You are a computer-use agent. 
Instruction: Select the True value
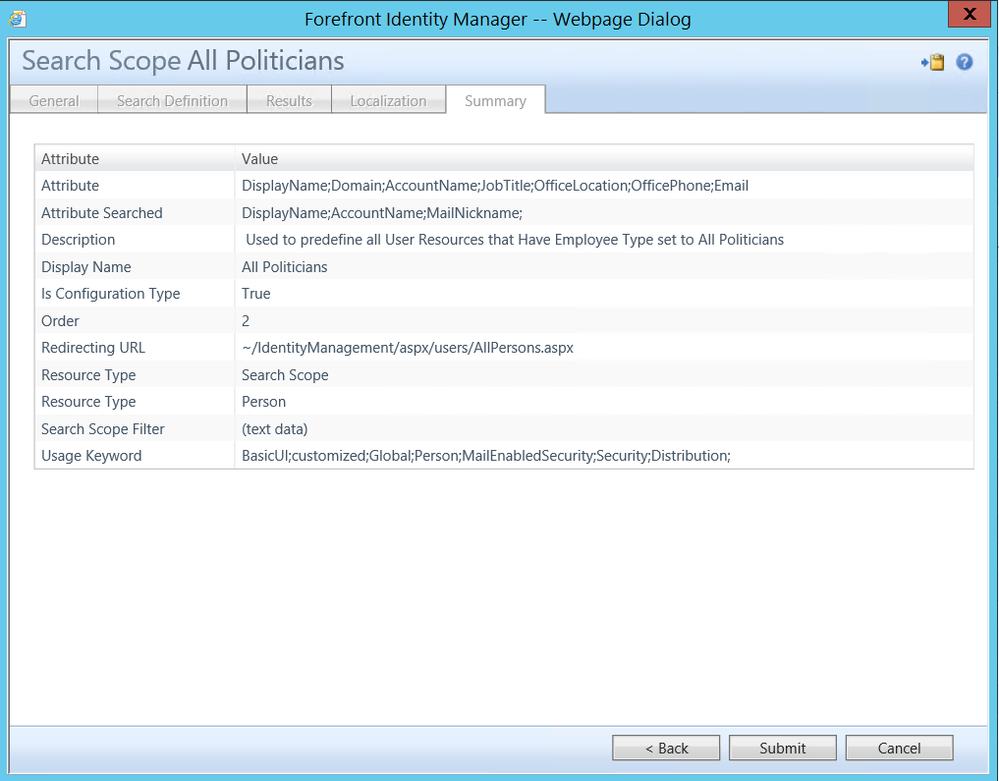[x=256, y=294]
